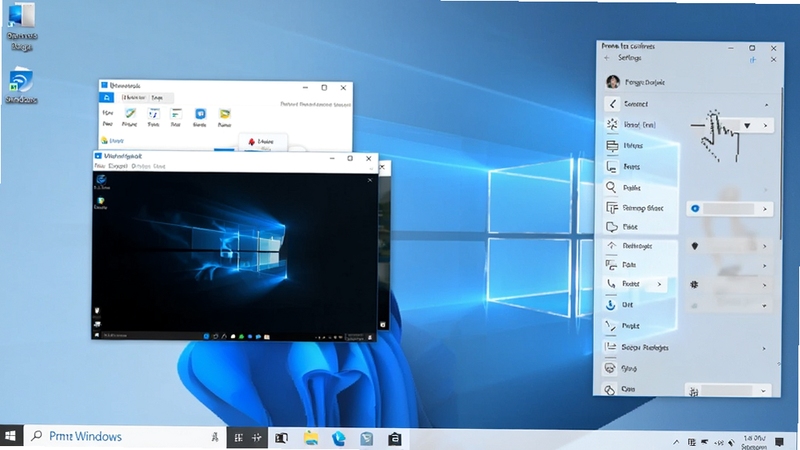This screenshot has width=800, height=450.
Task: Select the second ribbon tab in back window
Action: point(134,97)
